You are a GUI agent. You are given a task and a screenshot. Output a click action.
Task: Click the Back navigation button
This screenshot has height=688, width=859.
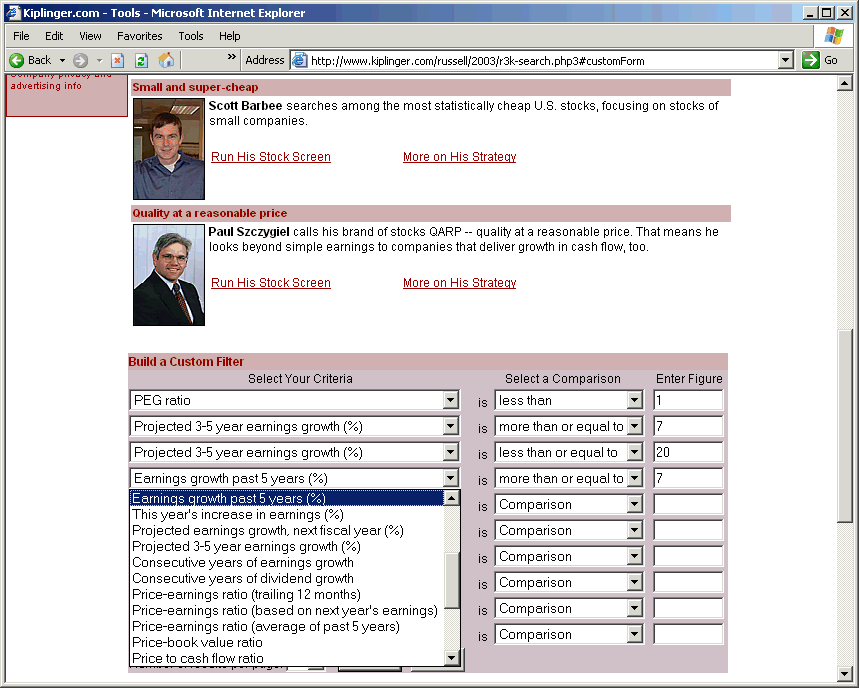(30, 60)
